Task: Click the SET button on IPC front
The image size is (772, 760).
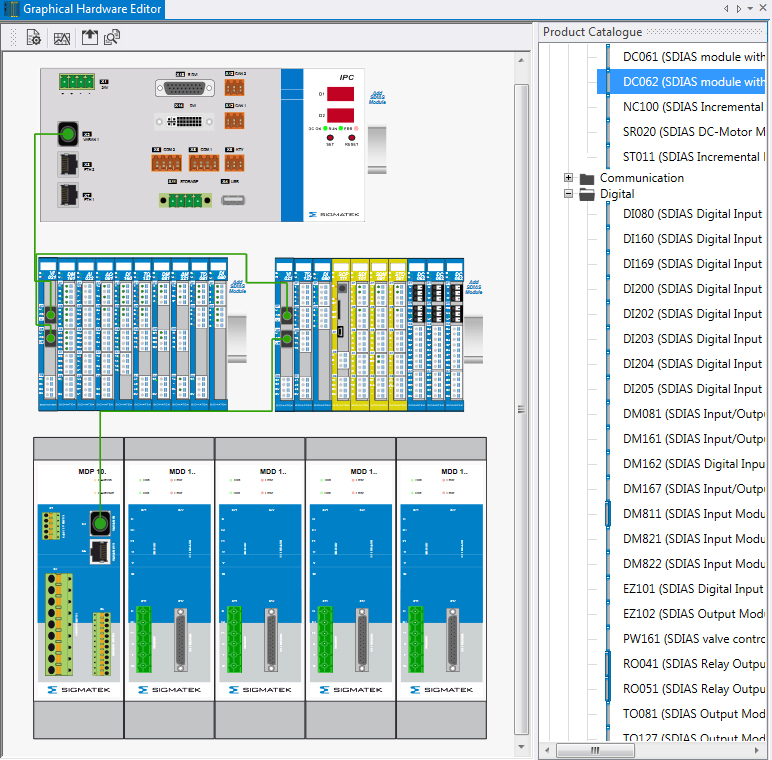Action: pyautogui.click(x=330, y=138)
